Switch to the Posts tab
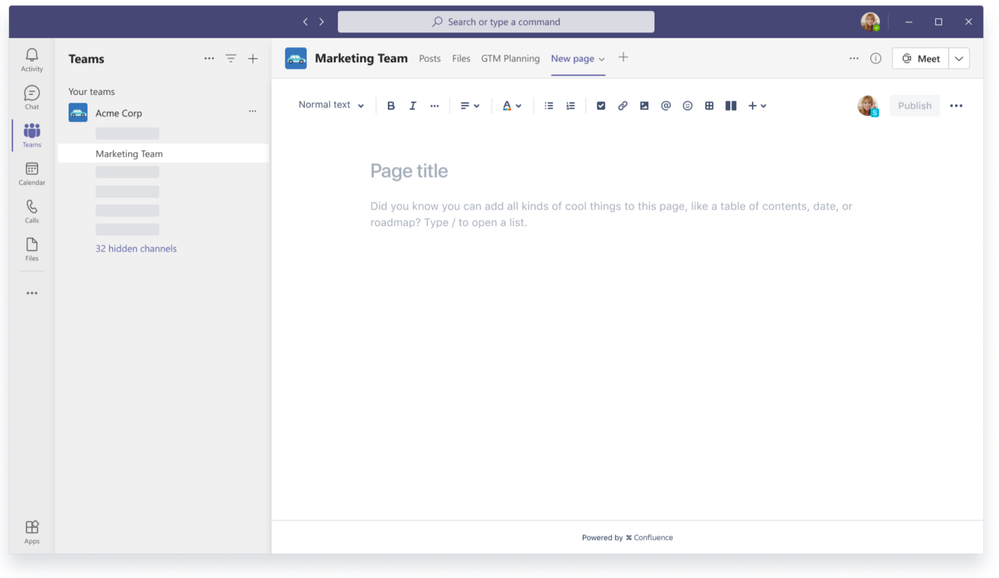The width and height of the screenshot is (999, 578). (429, 59)
